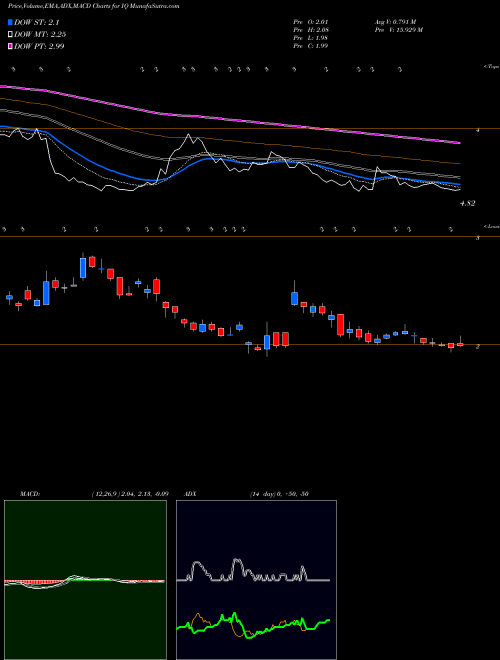Select the 'DOW ST: 2.1' legend label

click(x=37, y=23)
